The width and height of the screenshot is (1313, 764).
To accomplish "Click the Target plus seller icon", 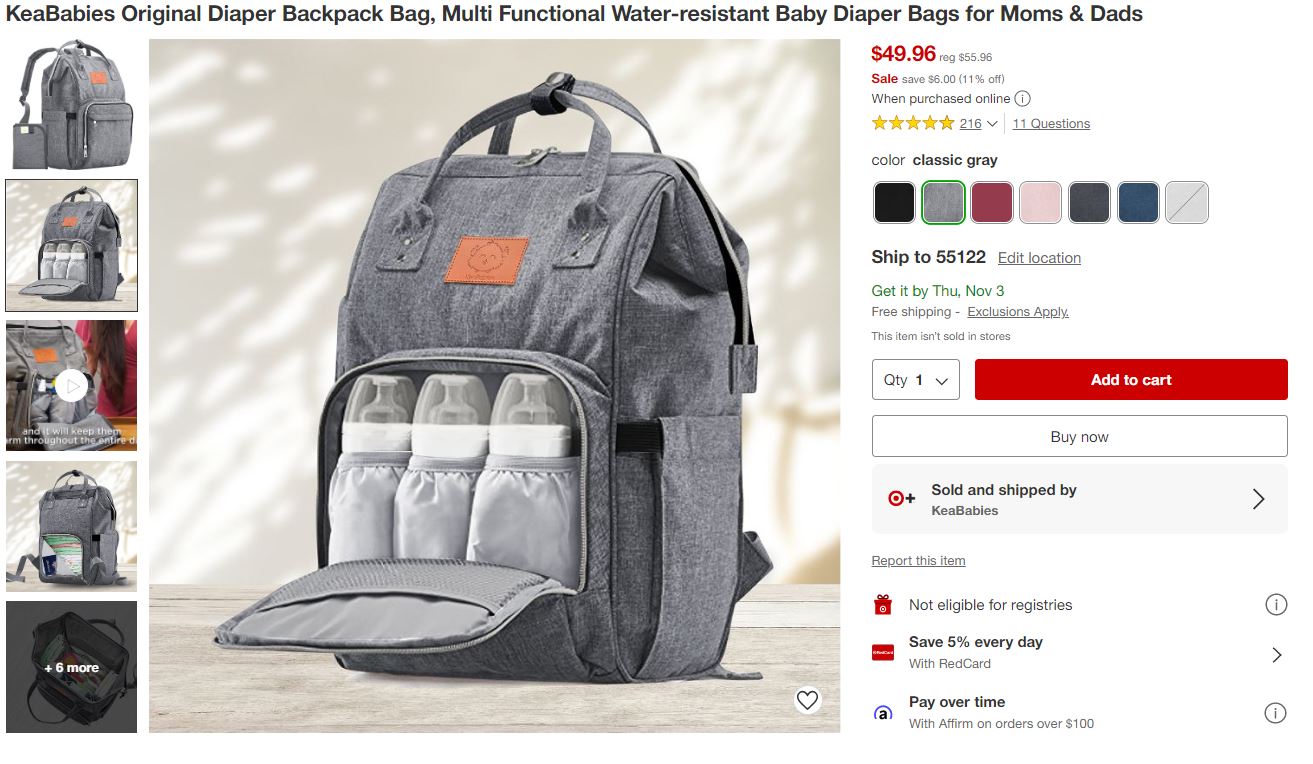I will click(x=901, y=498).
